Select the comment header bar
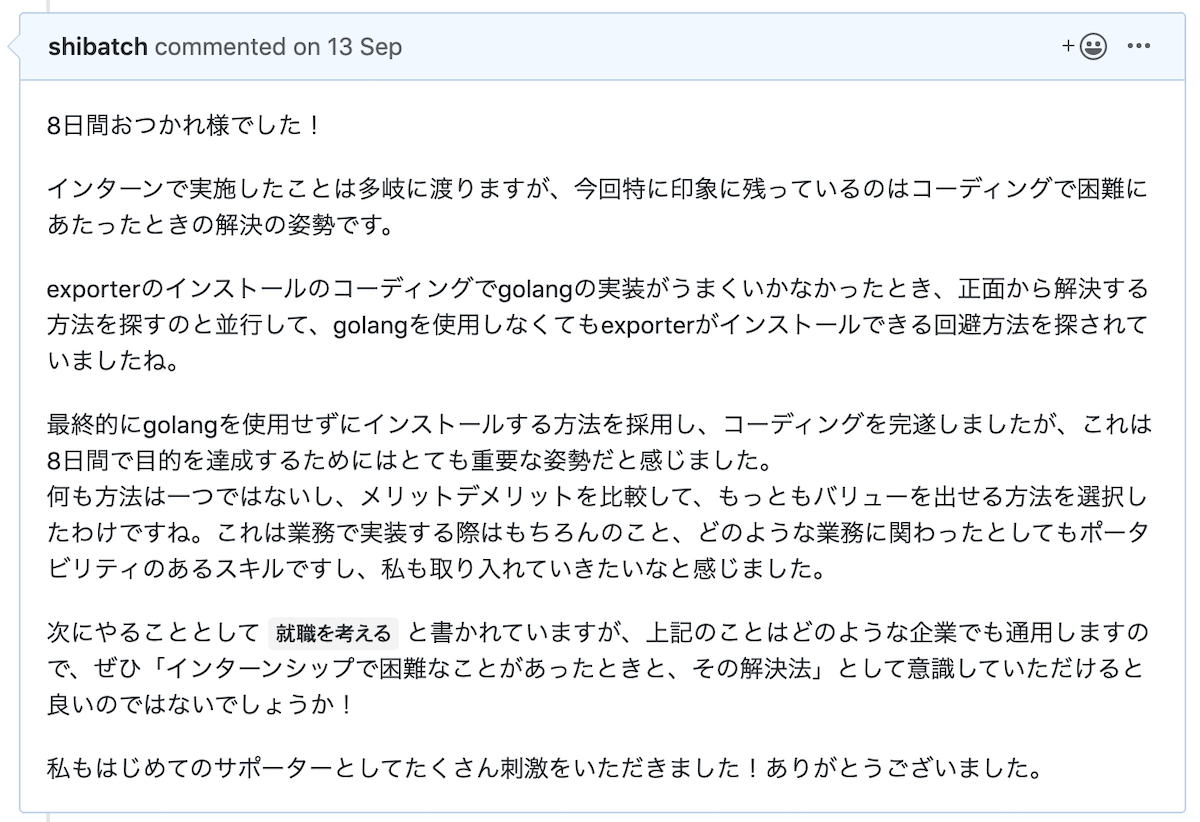1200x822 pixels. click(600, 46)
